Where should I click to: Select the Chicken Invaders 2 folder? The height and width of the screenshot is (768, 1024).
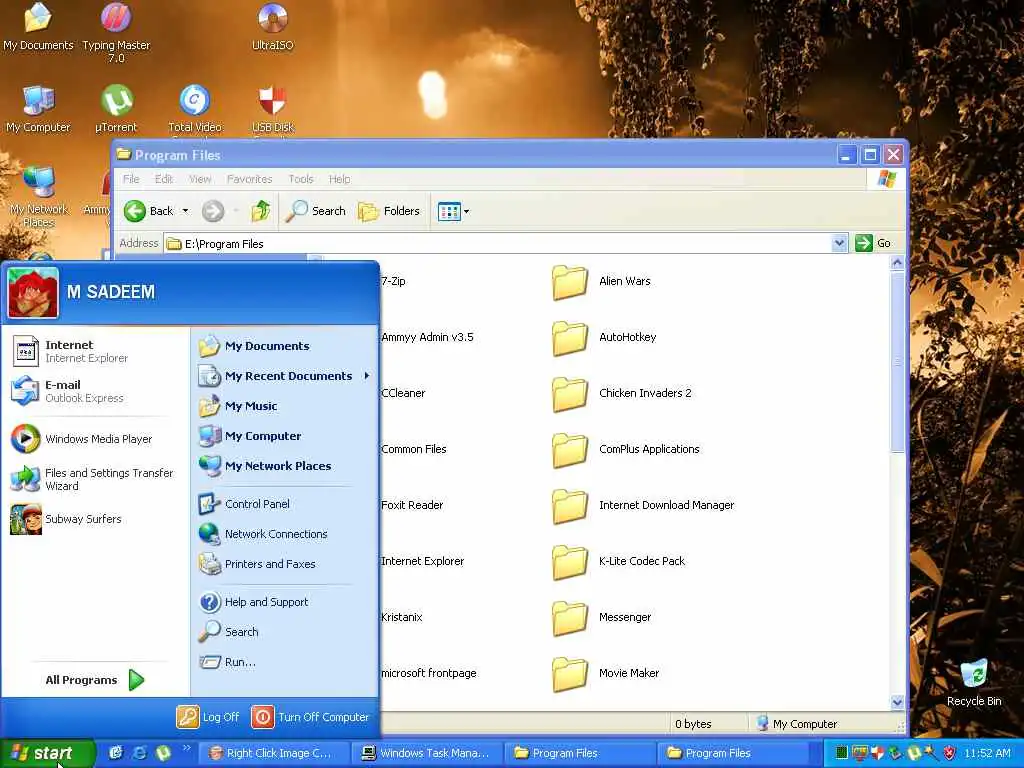click(x=622, y=393)
